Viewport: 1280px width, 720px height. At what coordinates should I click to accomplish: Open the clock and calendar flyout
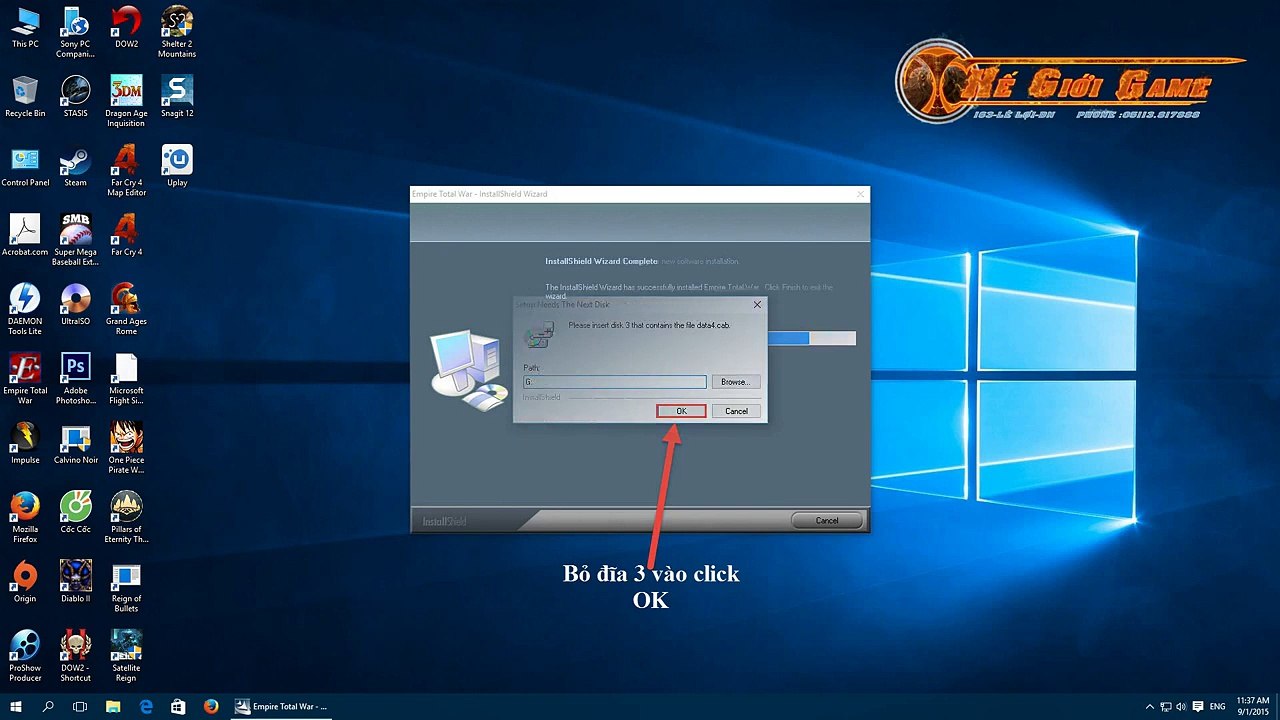(1253, 706)
